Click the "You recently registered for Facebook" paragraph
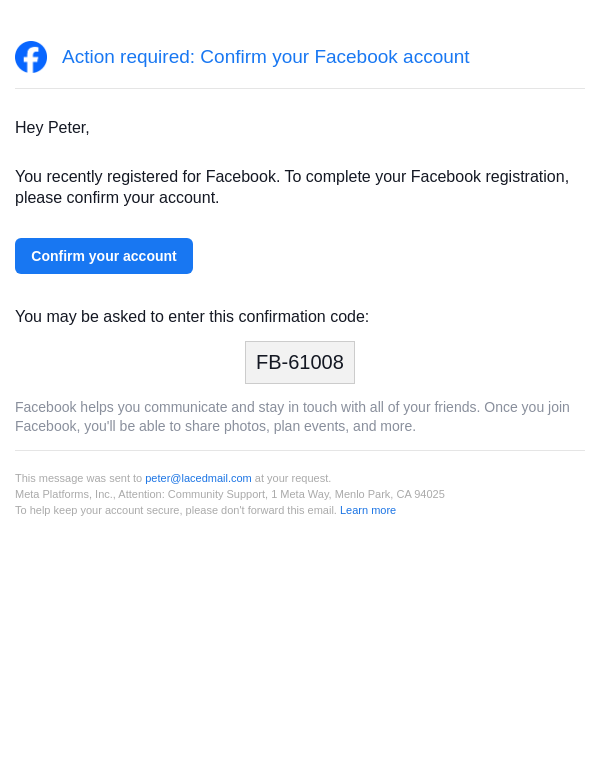600x768 pixels. point(292,177)
